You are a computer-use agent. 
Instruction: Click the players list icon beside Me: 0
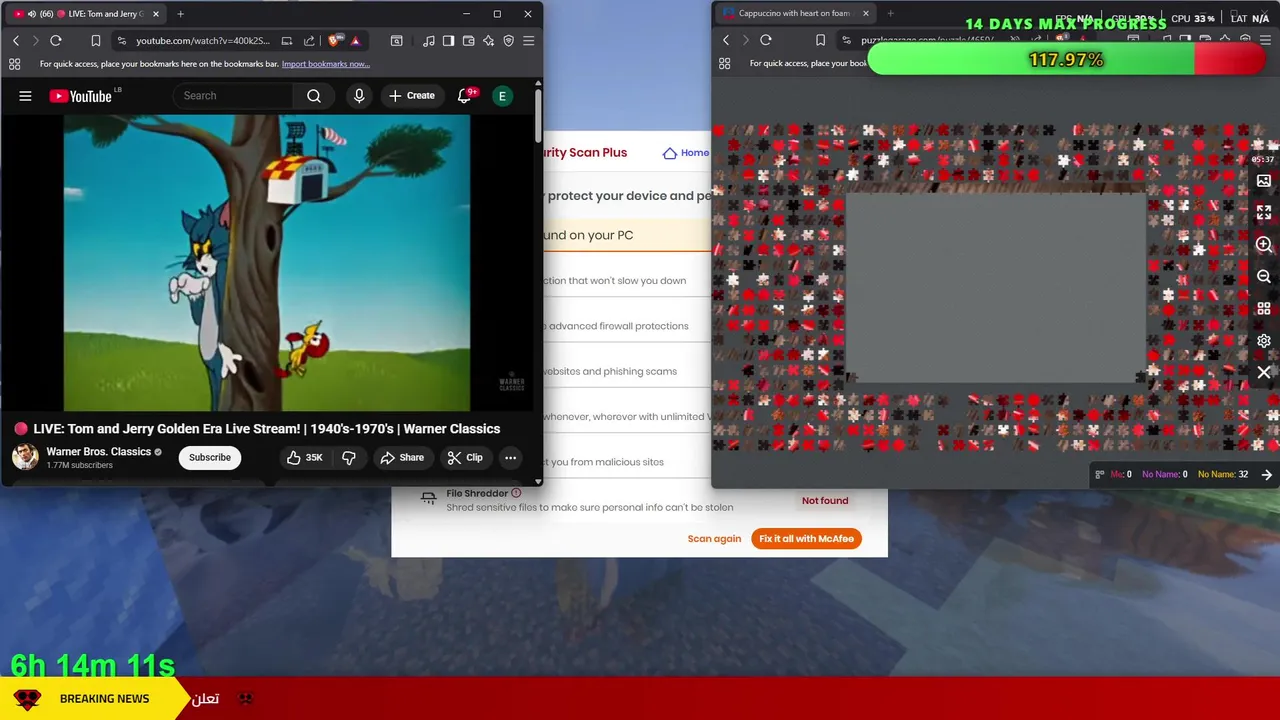[1100, 474]
